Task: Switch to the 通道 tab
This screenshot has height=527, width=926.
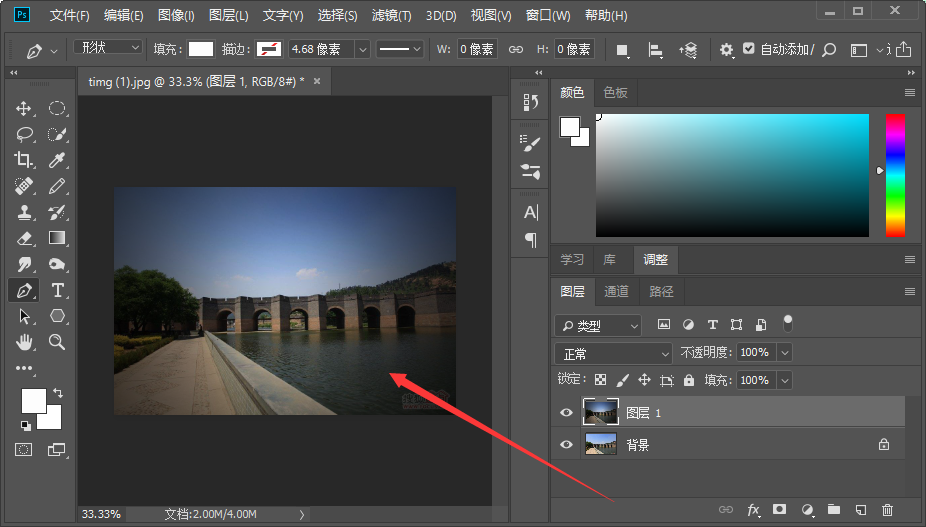Action: pyautogui.click(x=616, y=291)
